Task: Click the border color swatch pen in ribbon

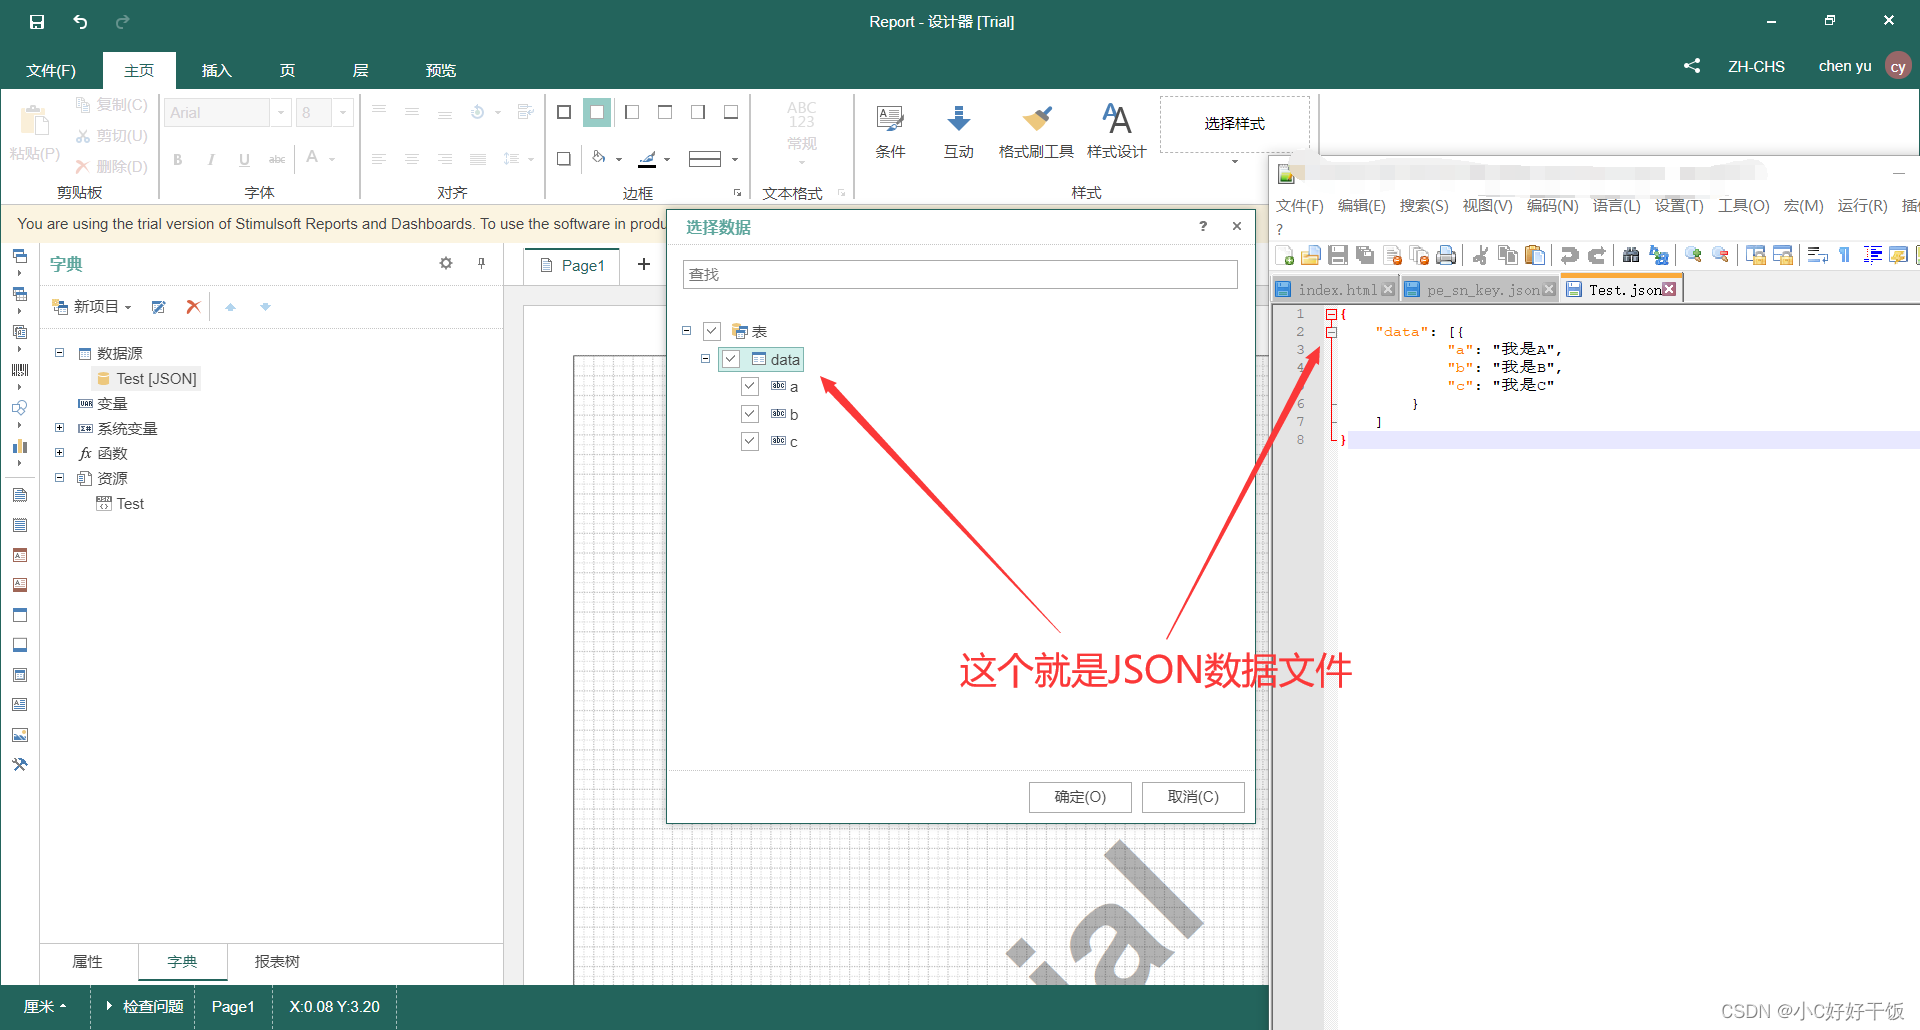Action: pyautogui.click(x=648, y=158)
